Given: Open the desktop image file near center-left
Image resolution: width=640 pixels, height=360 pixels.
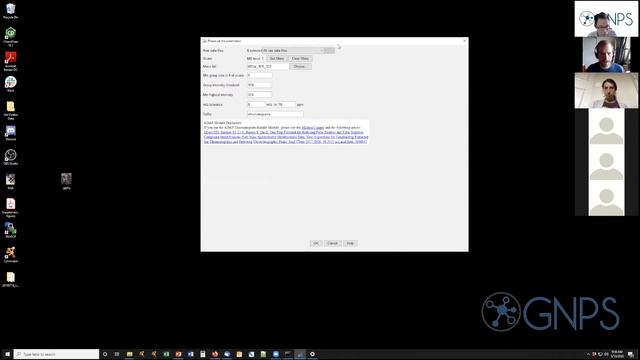Looking at the screenshot, I should 67,181.
